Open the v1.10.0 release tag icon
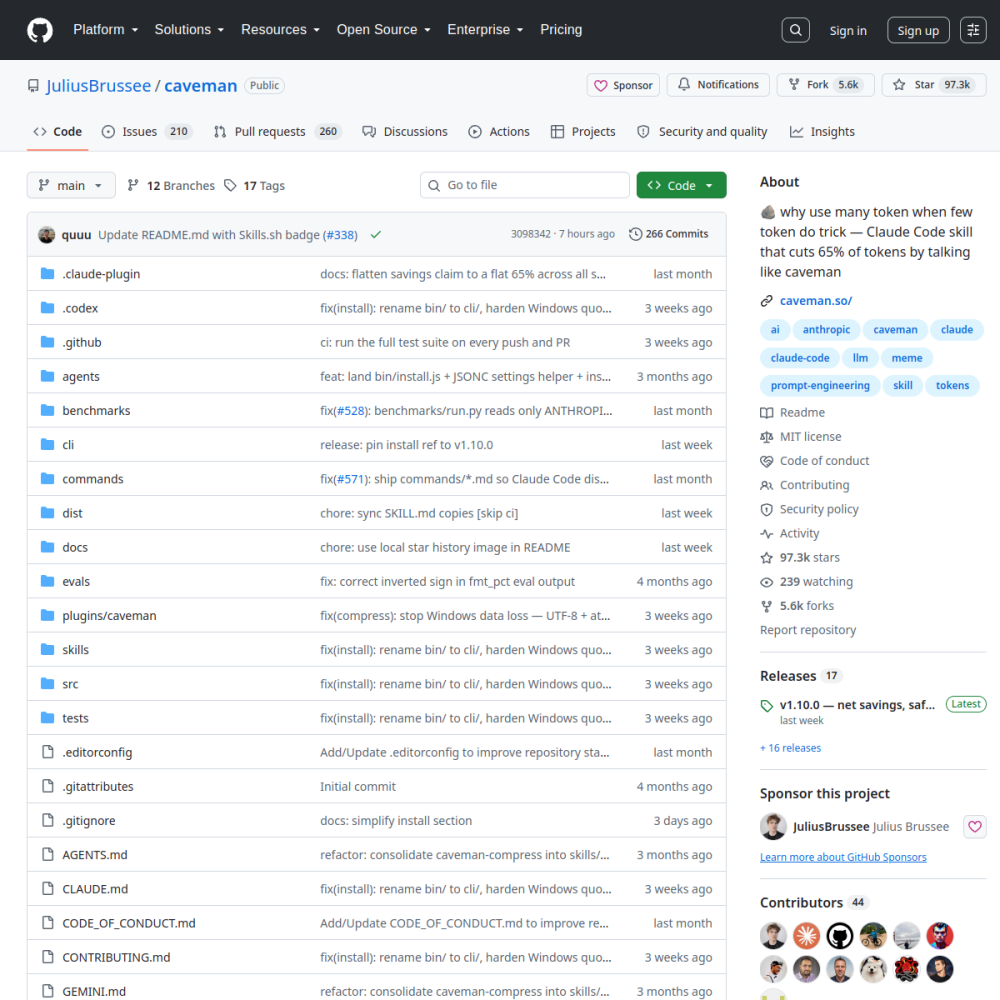 [767, 706]
